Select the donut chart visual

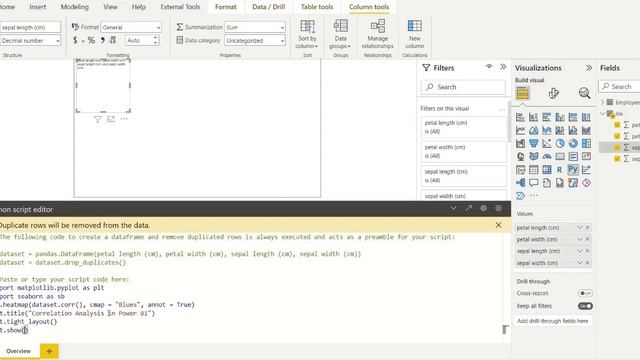(573, 144)
